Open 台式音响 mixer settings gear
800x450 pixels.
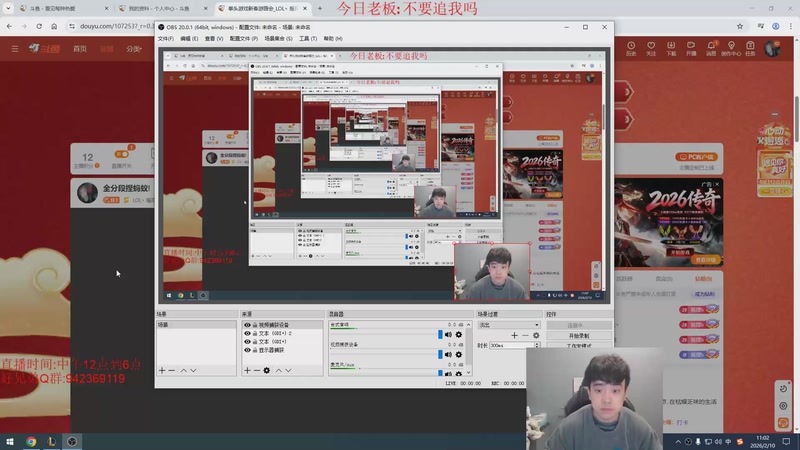pyautogui.click(x=459, y=335)
